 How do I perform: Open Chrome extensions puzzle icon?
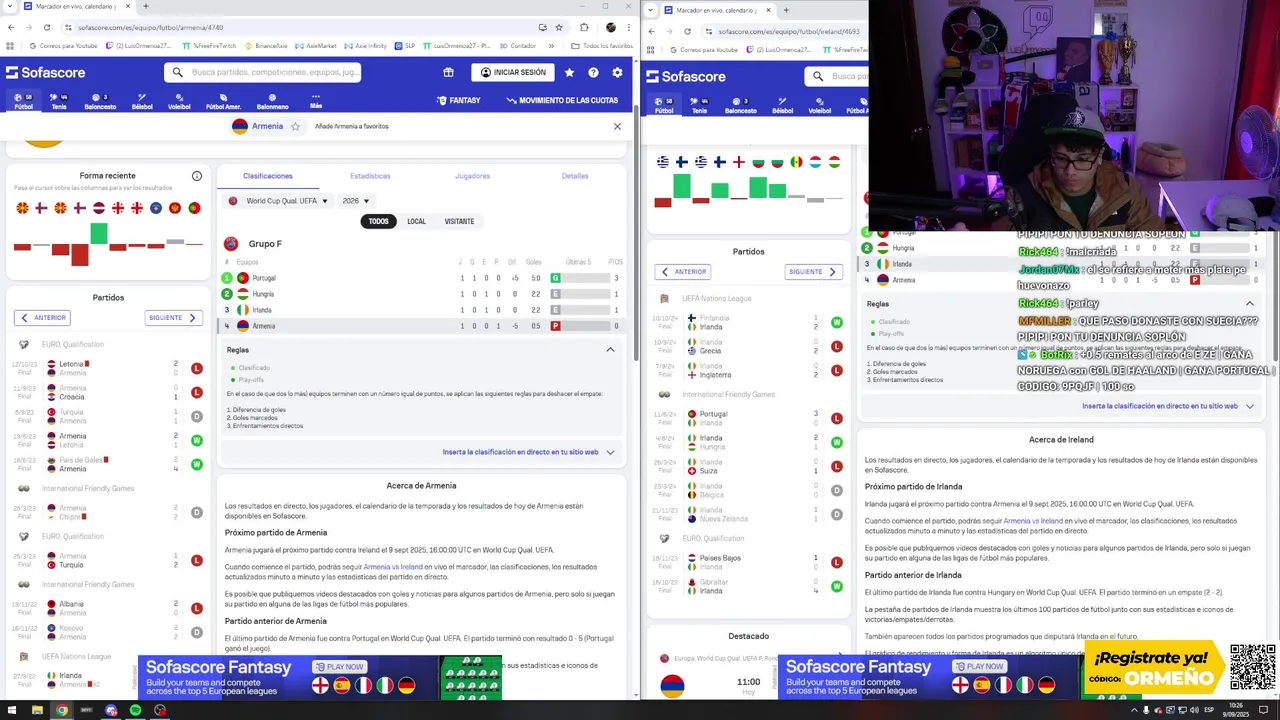tap(584, 27)
